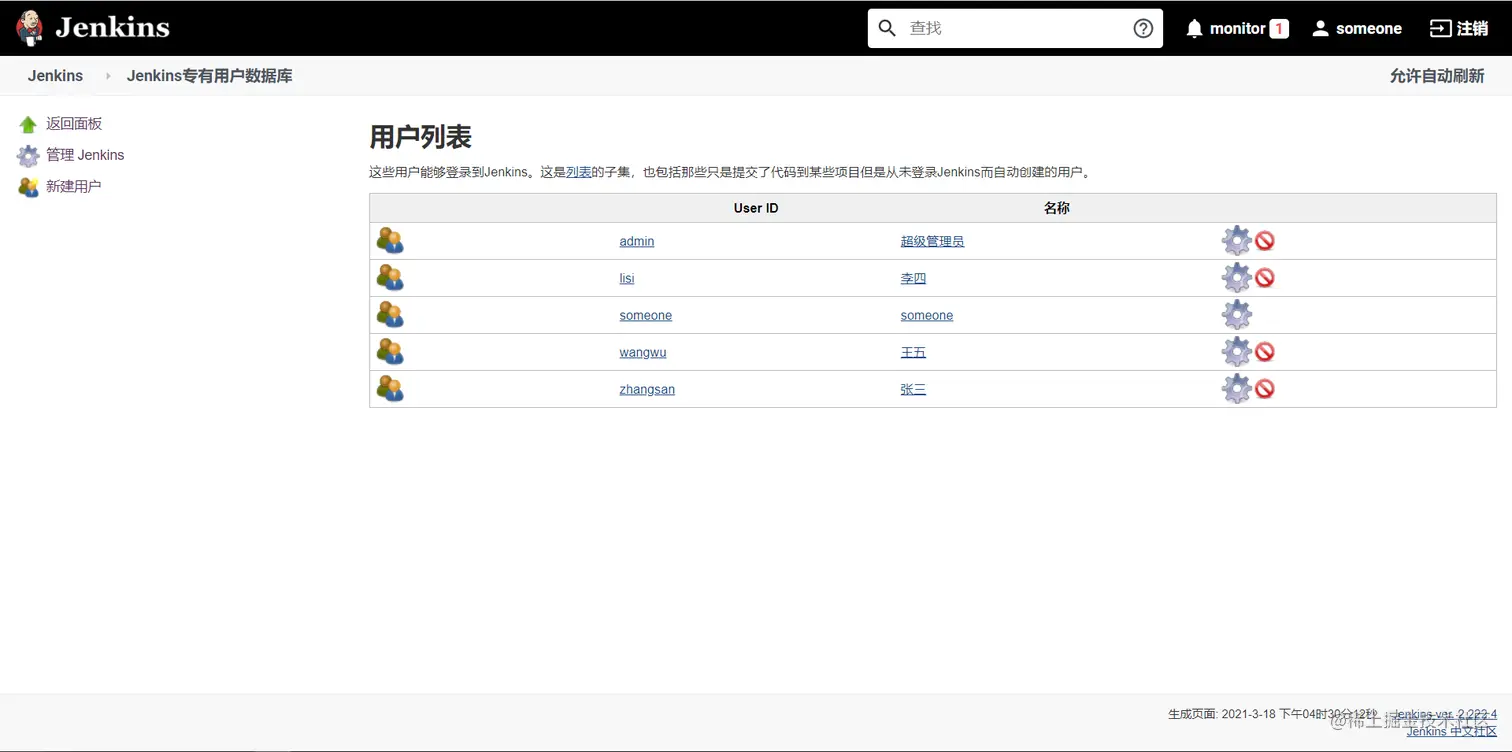
Task: Delete zhangsan user via red icon
Action: click(x=1265, y=389)
